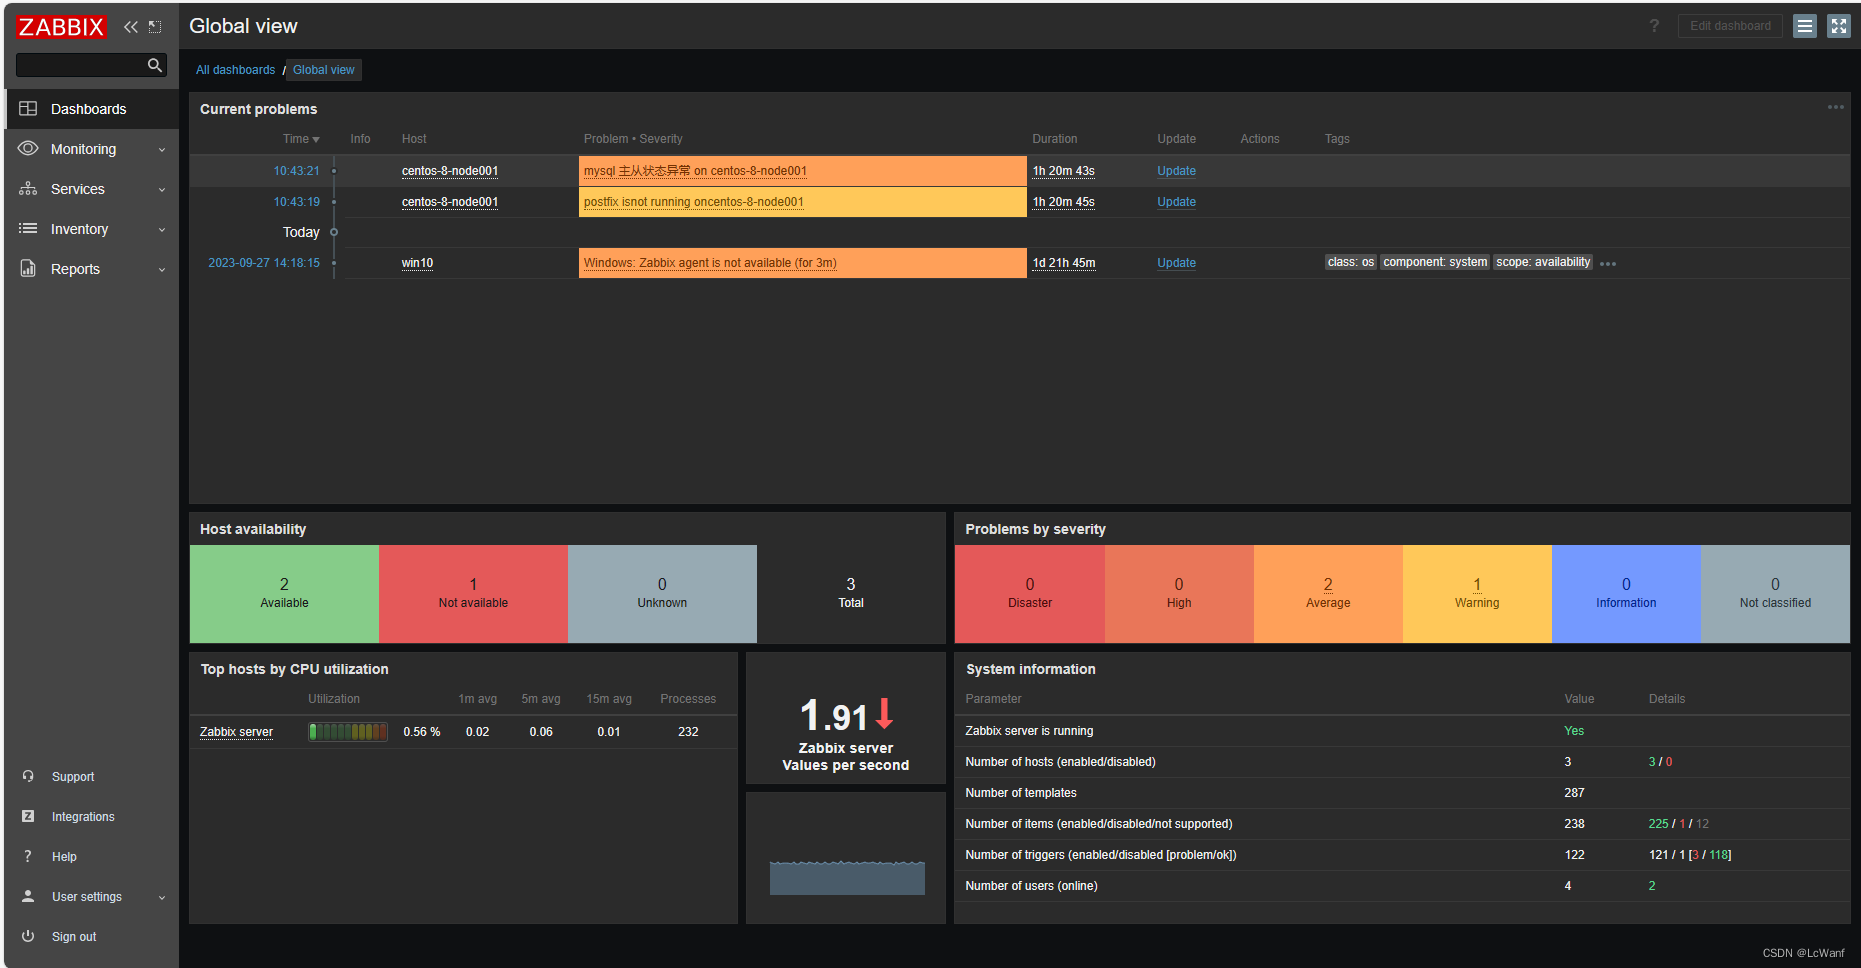The height and width of the screenshot is (968, 1861).
Task: Show more tags for the win10 problem
Action: point(1608,264)
